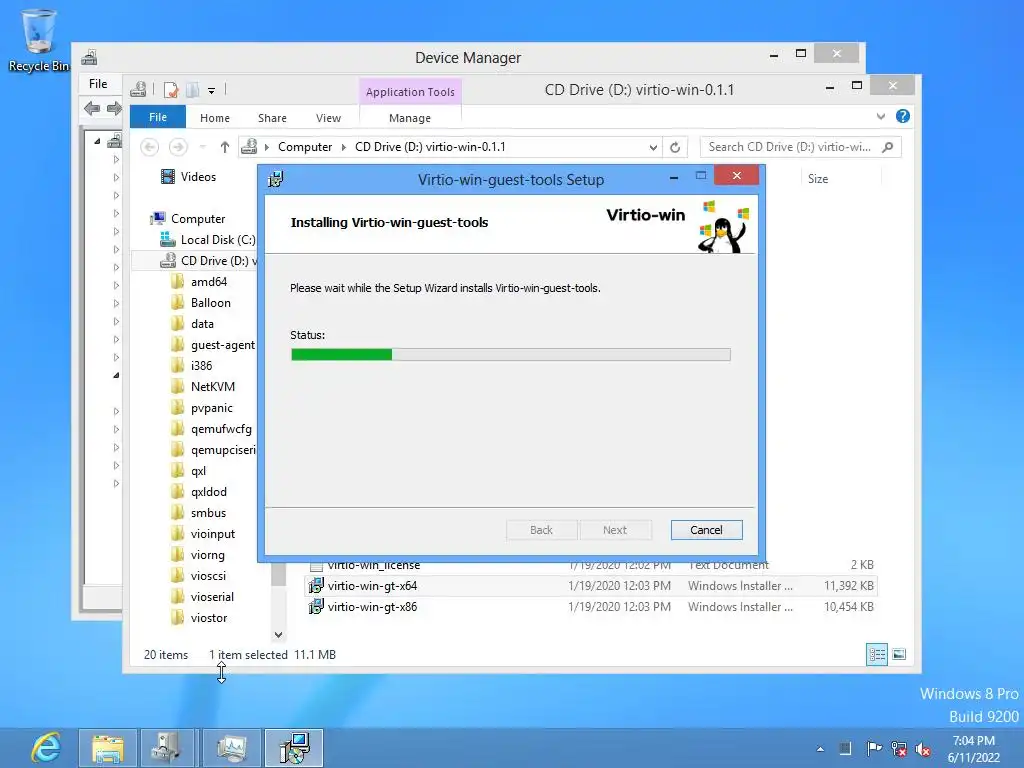Launch Internet Explorer from the taskbar
1024x768 pixels.
tap(46, 748)
